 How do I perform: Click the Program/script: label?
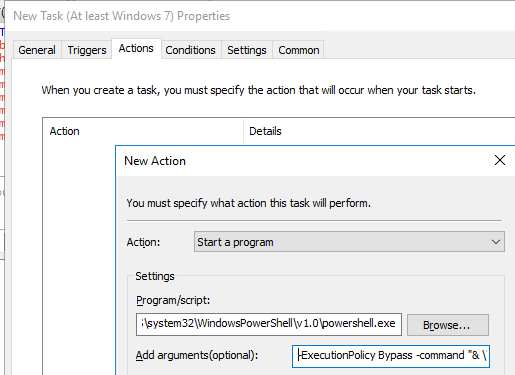[x=173, y=300]
